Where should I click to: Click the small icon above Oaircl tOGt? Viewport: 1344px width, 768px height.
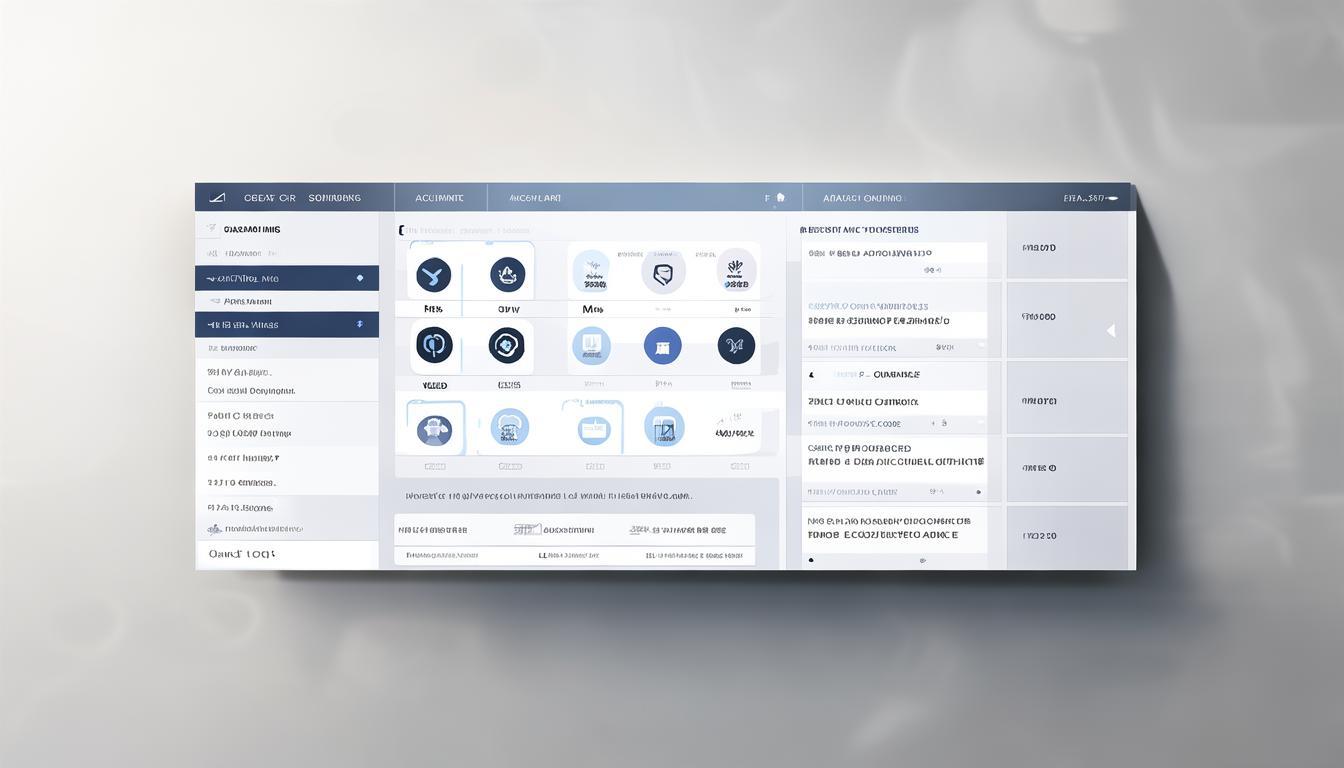click(214, 529)
